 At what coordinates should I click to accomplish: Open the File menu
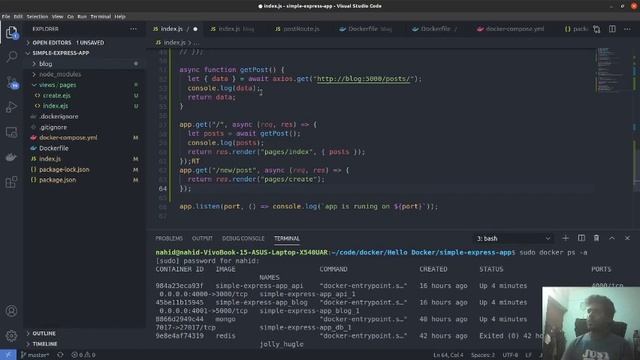[x=6, y=17]
